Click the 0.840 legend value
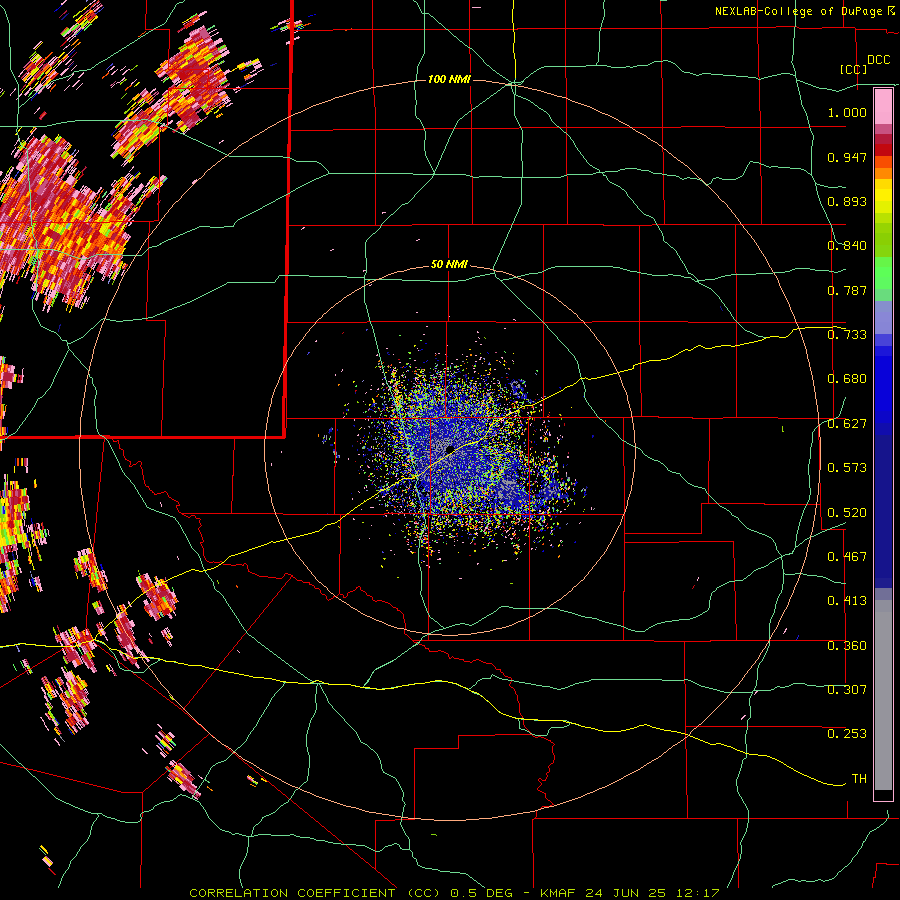Image resolution: width=900 pixels, height=900 pixels. [847, 246]
